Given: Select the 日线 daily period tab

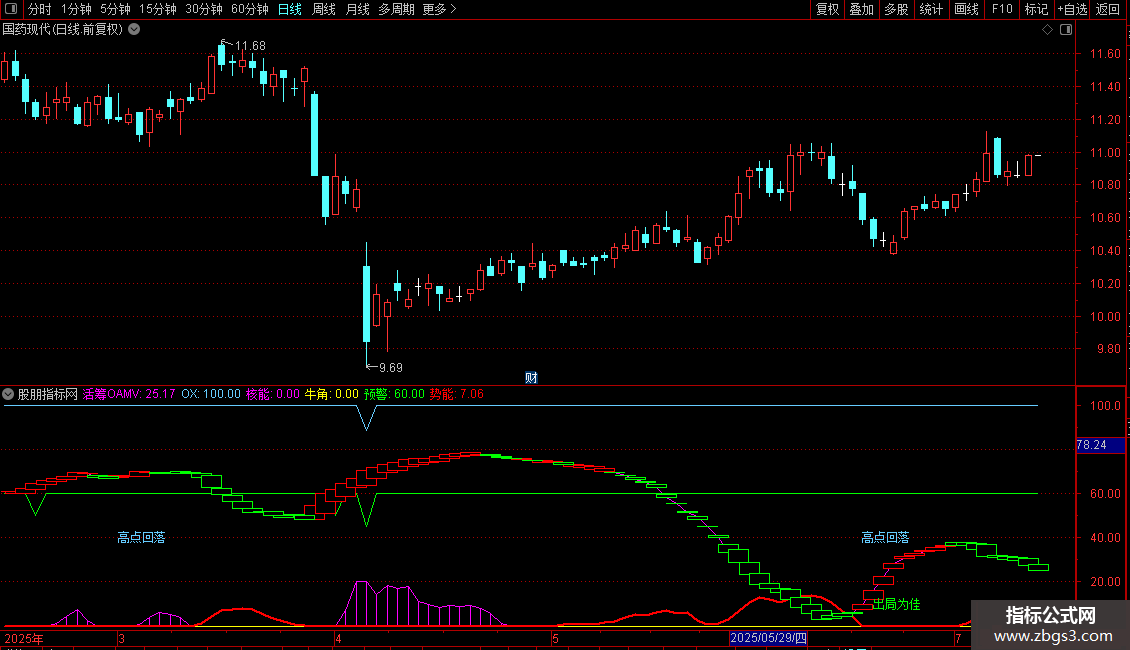Looking at the screenshot, I should (290, 9).
